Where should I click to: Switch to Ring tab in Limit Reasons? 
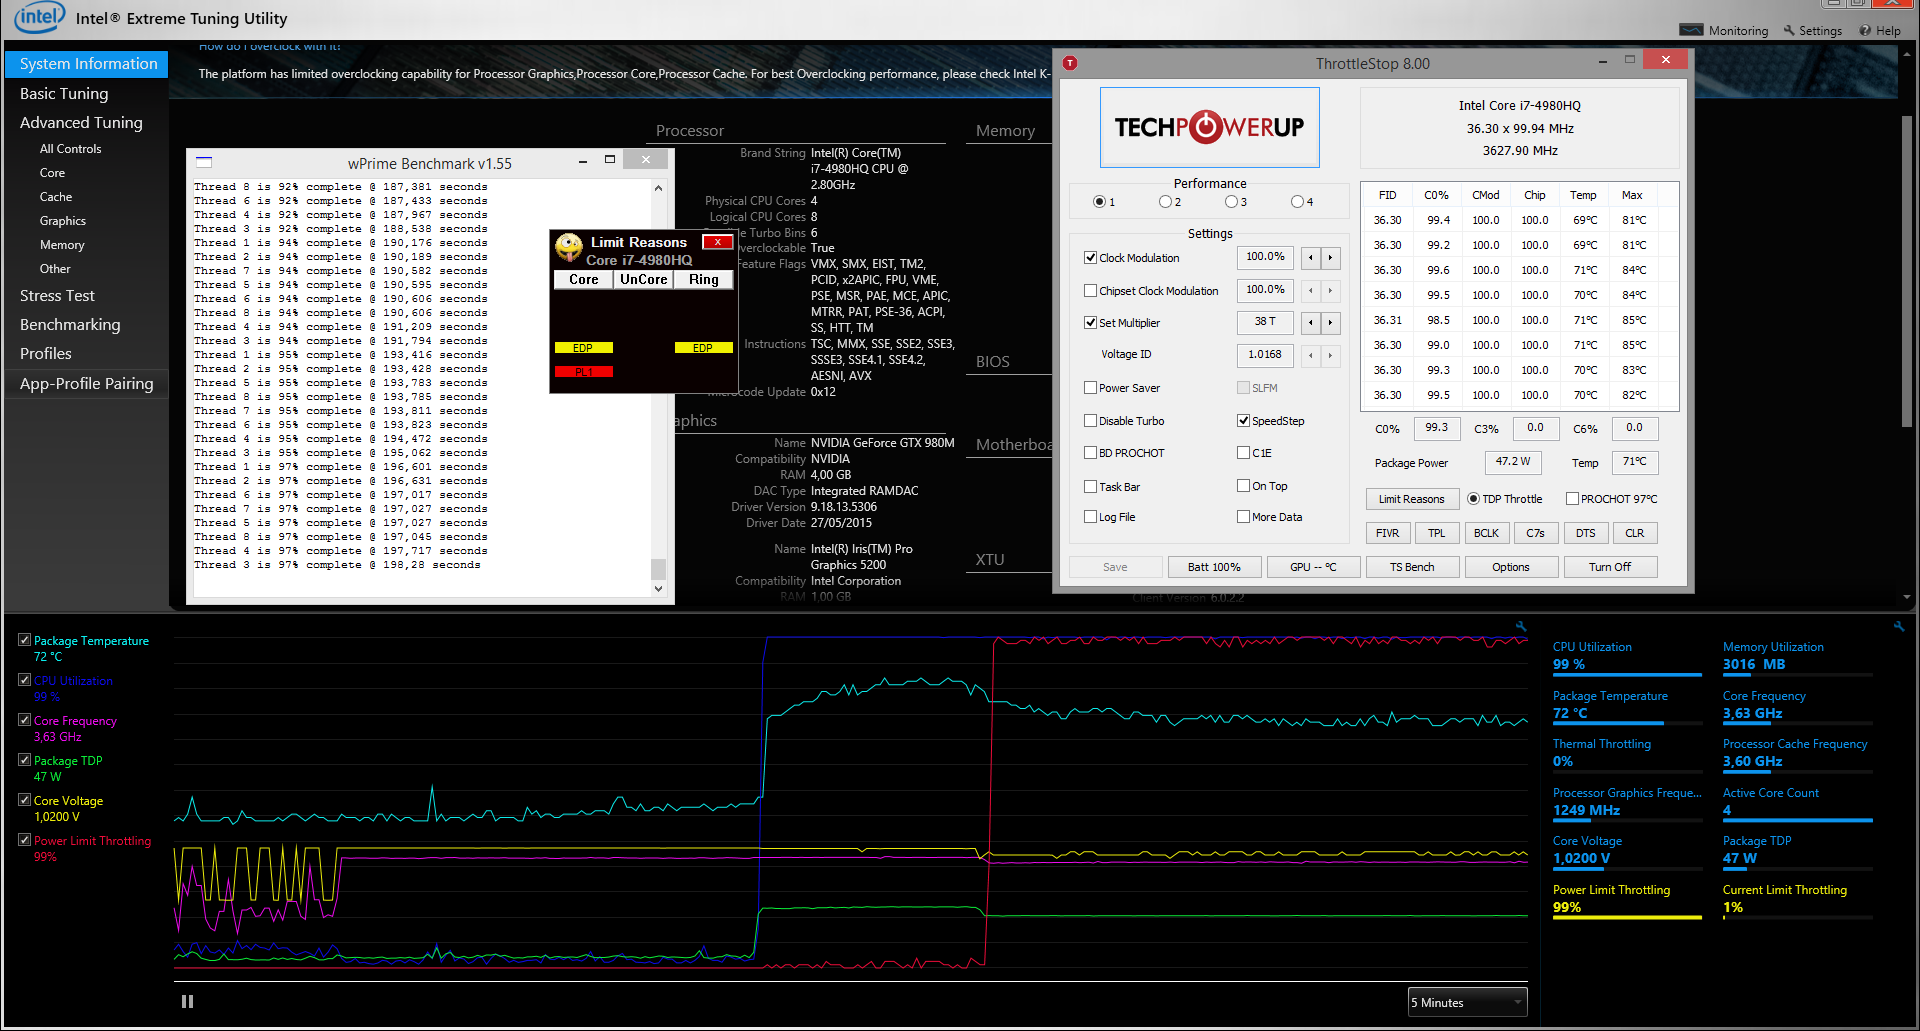click(703, 280)
